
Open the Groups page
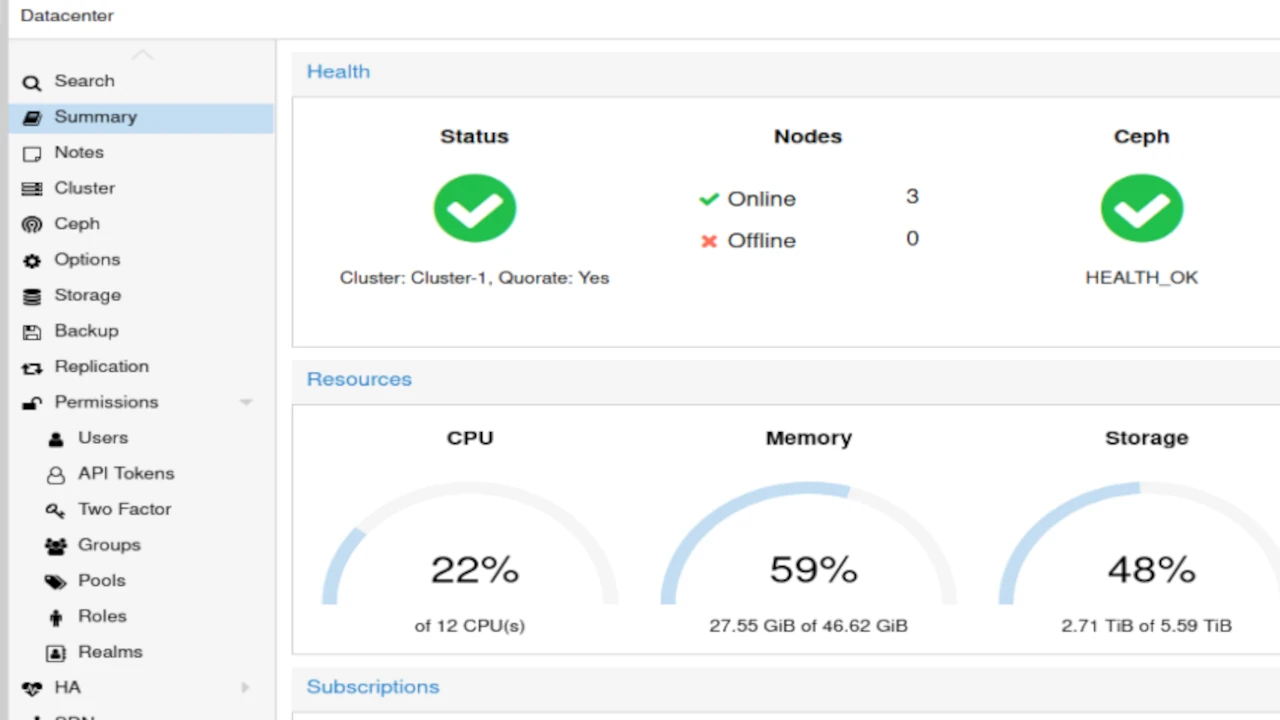coord(109,545)
